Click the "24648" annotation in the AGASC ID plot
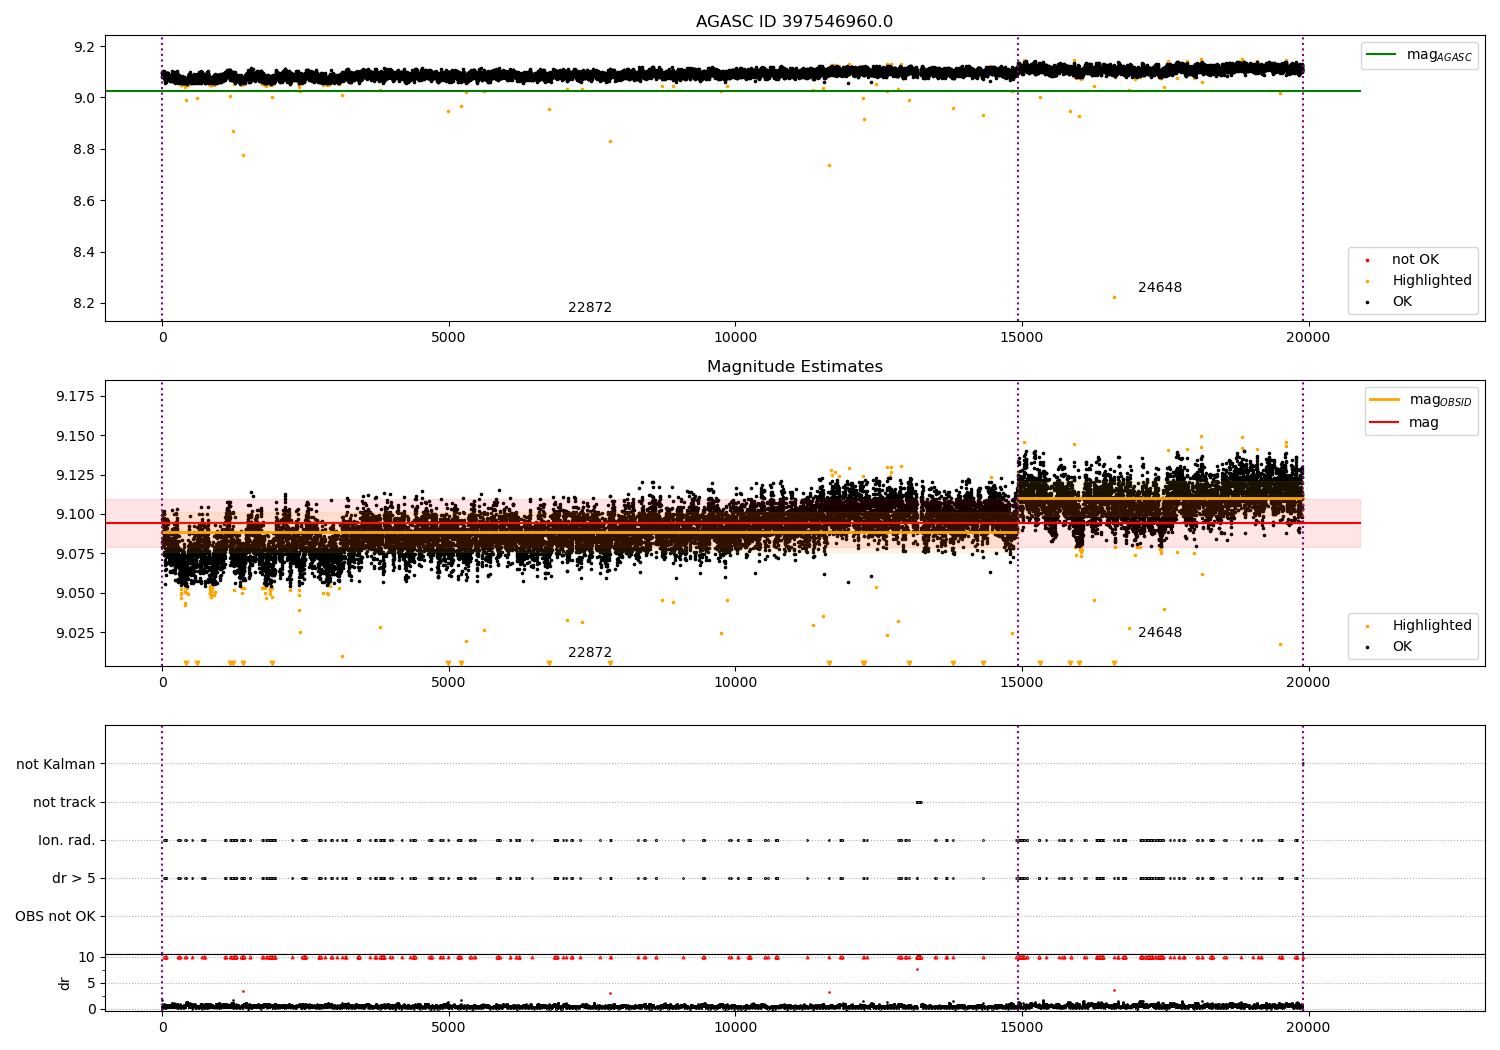The image size is (1500, 1050). (x=1160, y=288)
